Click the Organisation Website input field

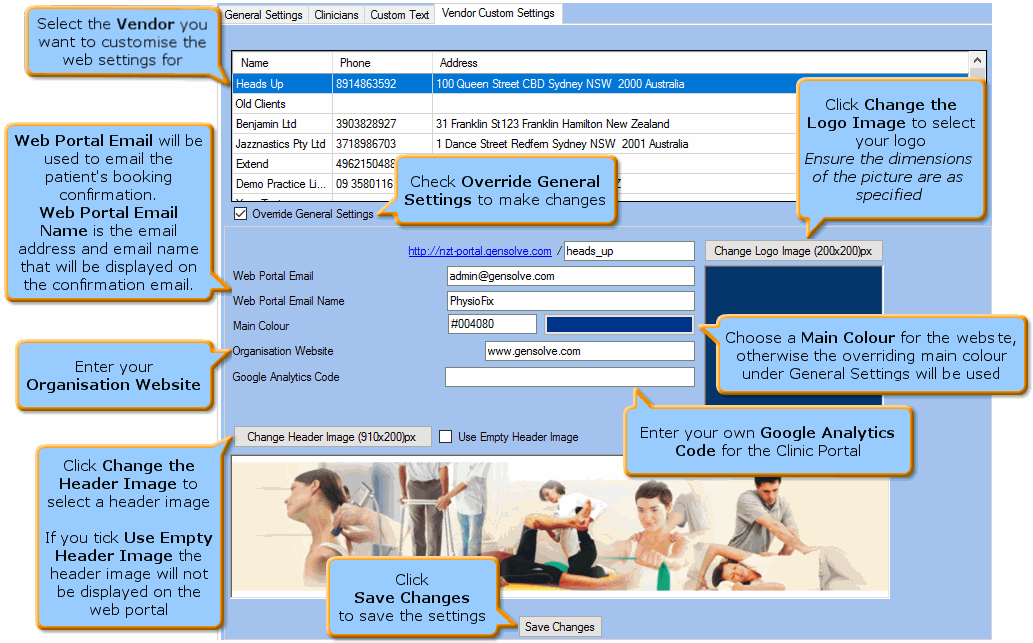(589, 351)
